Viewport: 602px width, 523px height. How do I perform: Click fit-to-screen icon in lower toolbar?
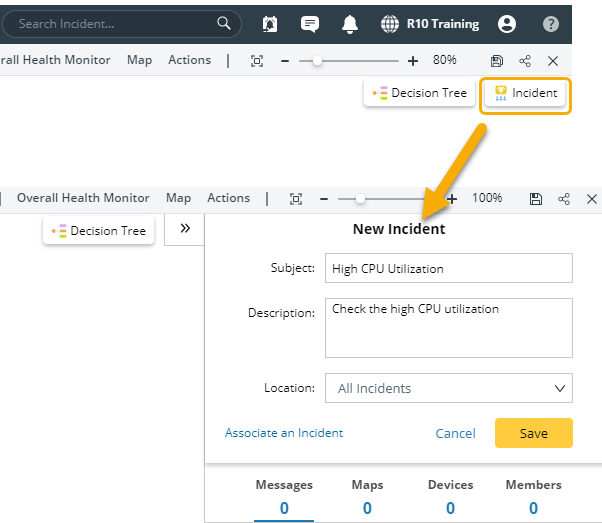coord(296,199)
